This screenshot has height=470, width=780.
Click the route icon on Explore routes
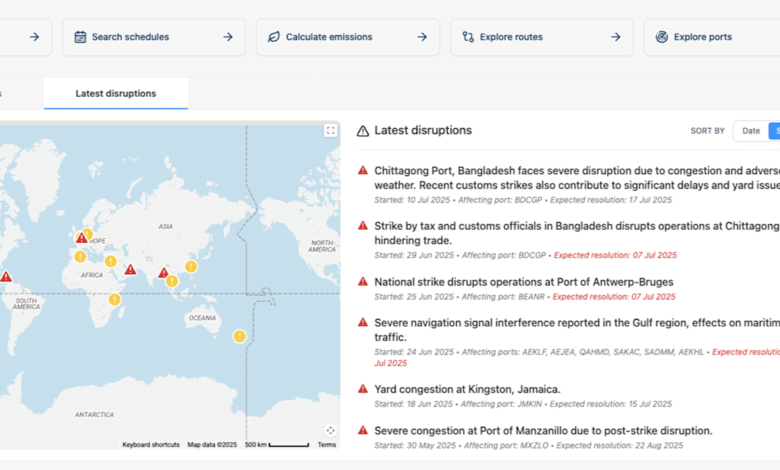click(468, 37)
